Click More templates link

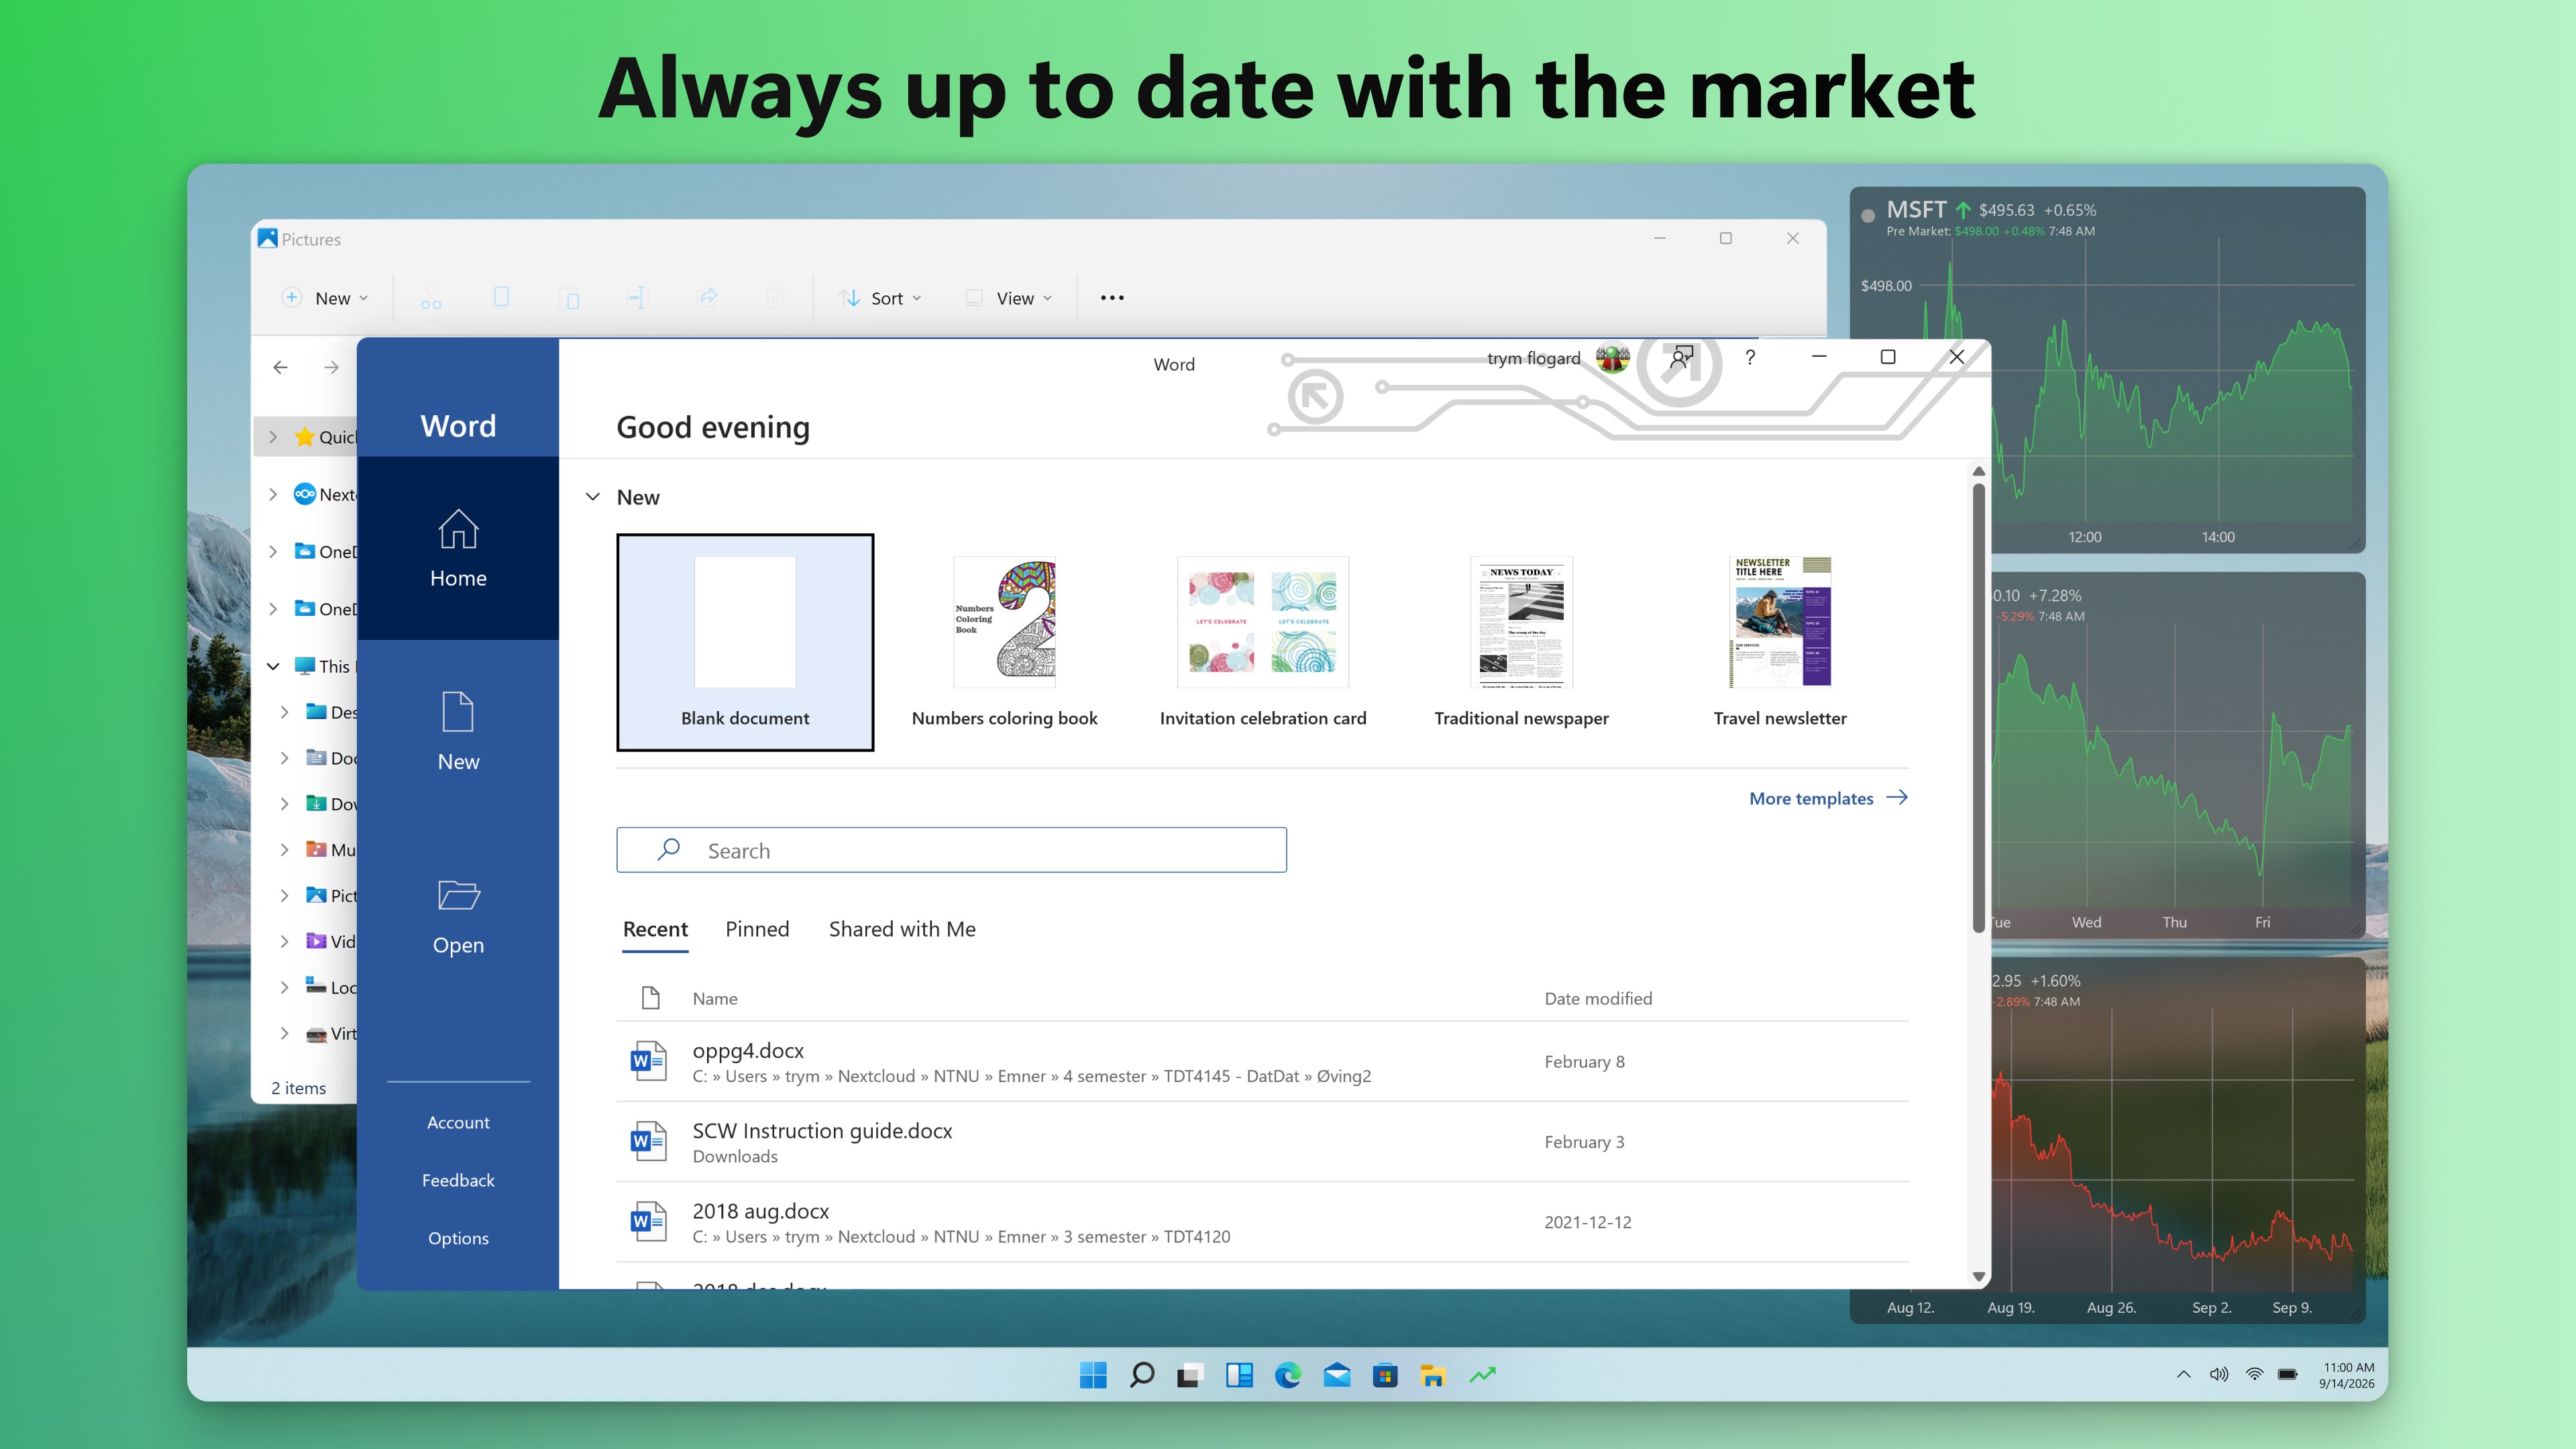click(1828, 798)
